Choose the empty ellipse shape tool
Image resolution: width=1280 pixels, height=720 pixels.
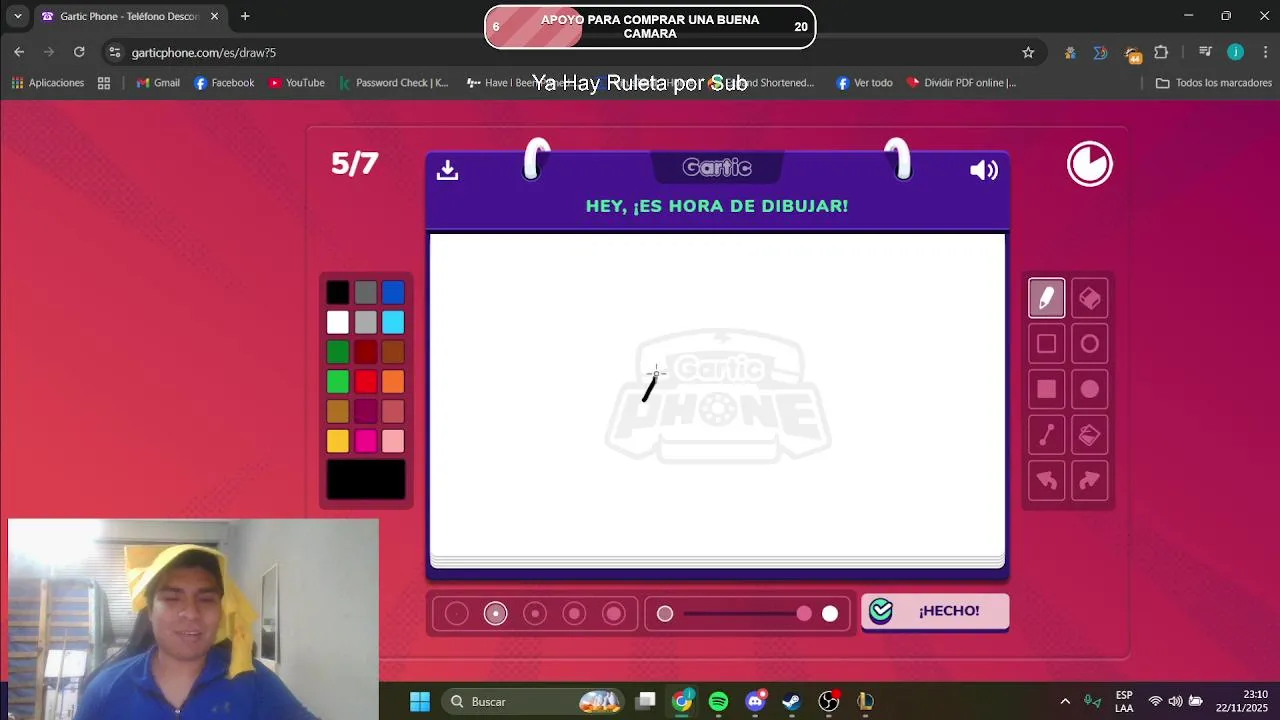1090,344
